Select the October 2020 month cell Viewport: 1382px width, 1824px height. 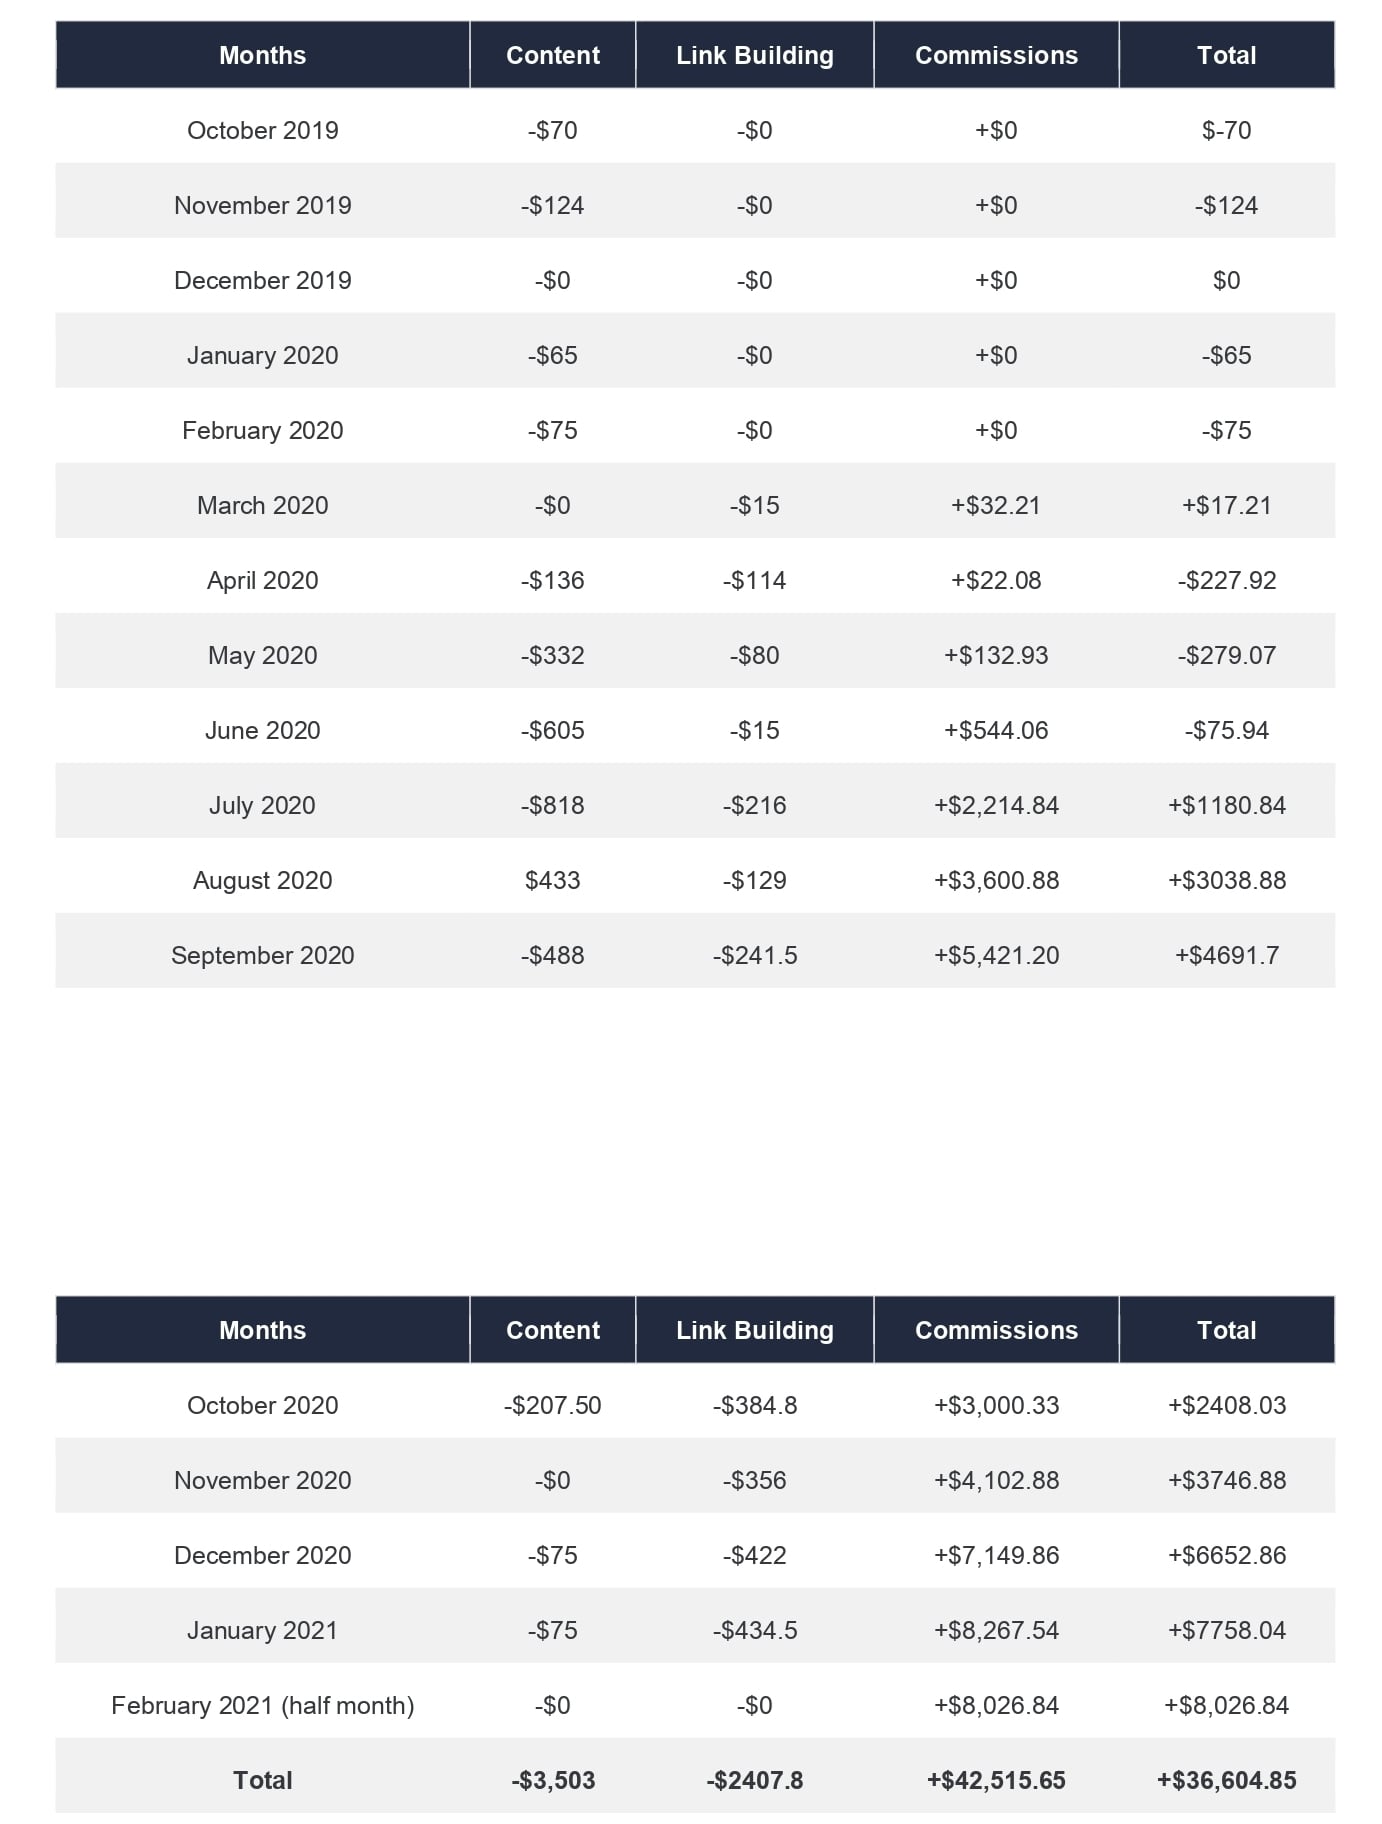click(x=262, y=1405)
